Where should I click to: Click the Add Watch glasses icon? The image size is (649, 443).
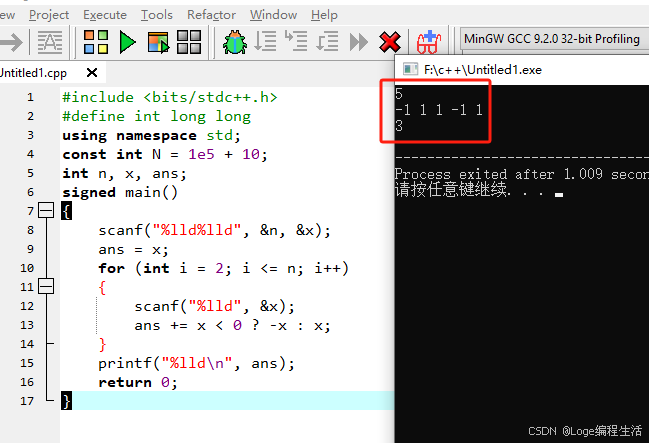(429, 42)
